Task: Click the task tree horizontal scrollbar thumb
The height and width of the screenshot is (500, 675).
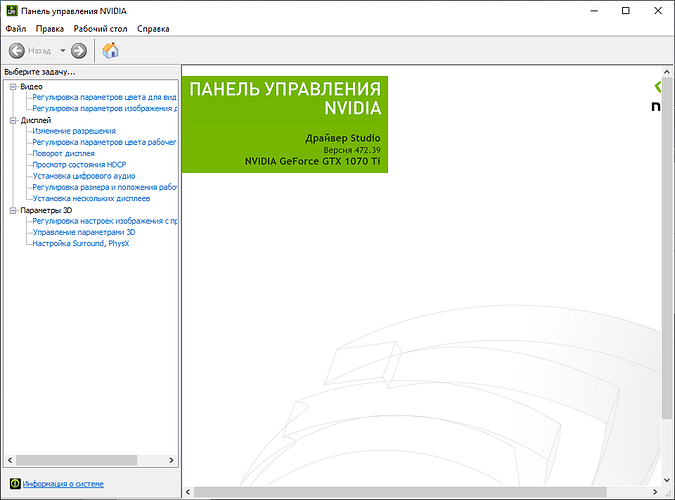Action: pos(76,460)
